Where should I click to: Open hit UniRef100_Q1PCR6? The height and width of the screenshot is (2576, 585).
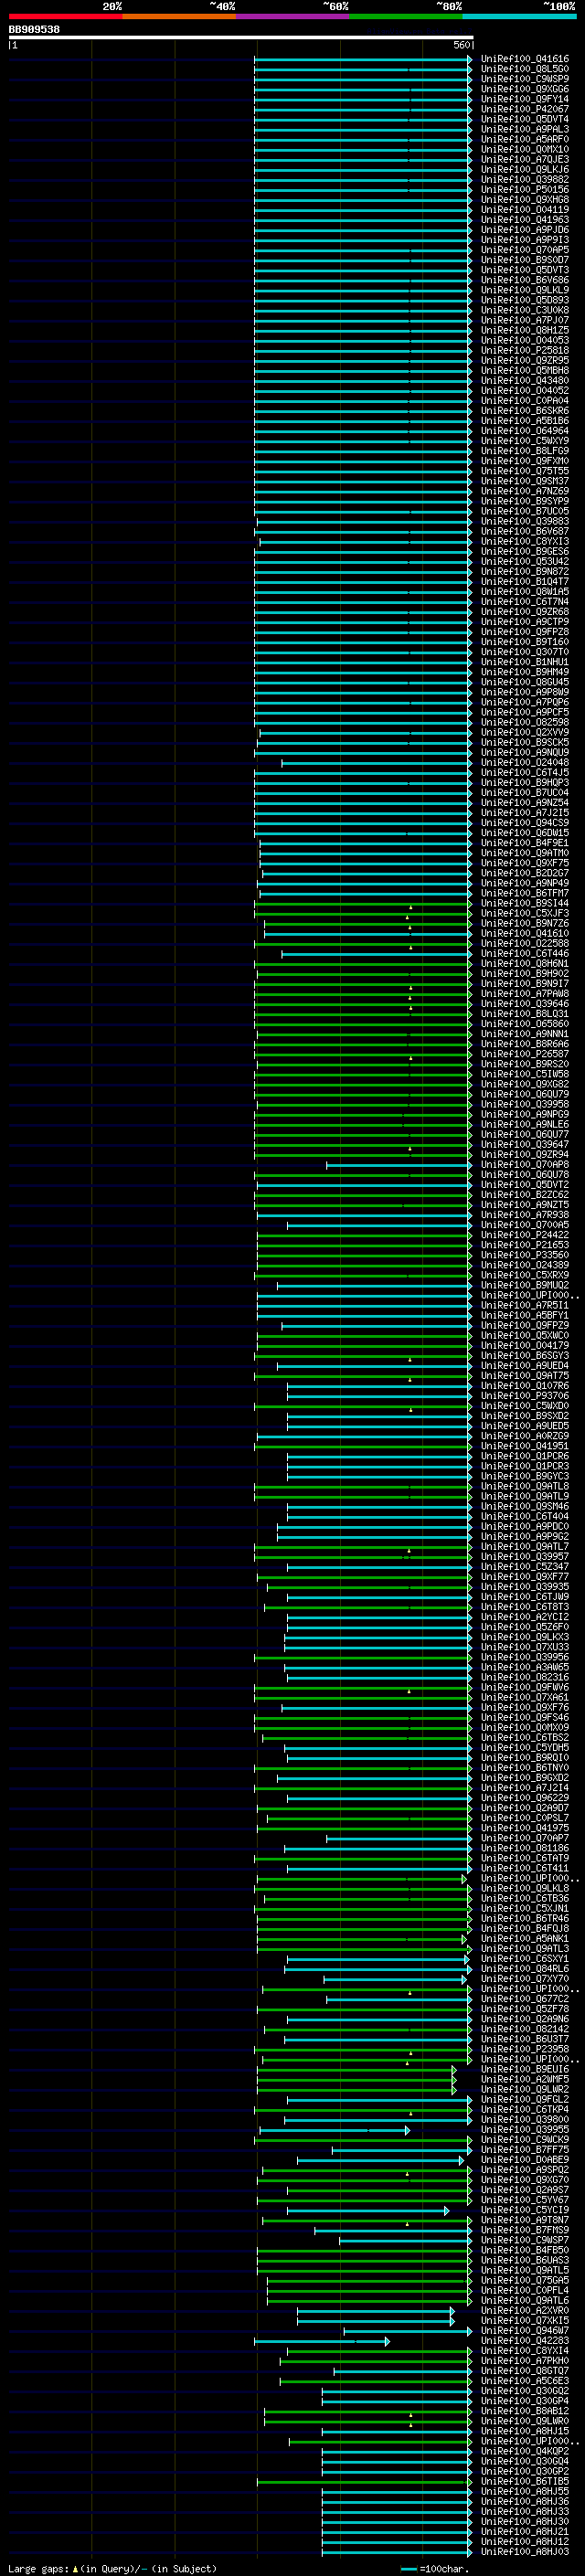click(x=525, y=1456)
